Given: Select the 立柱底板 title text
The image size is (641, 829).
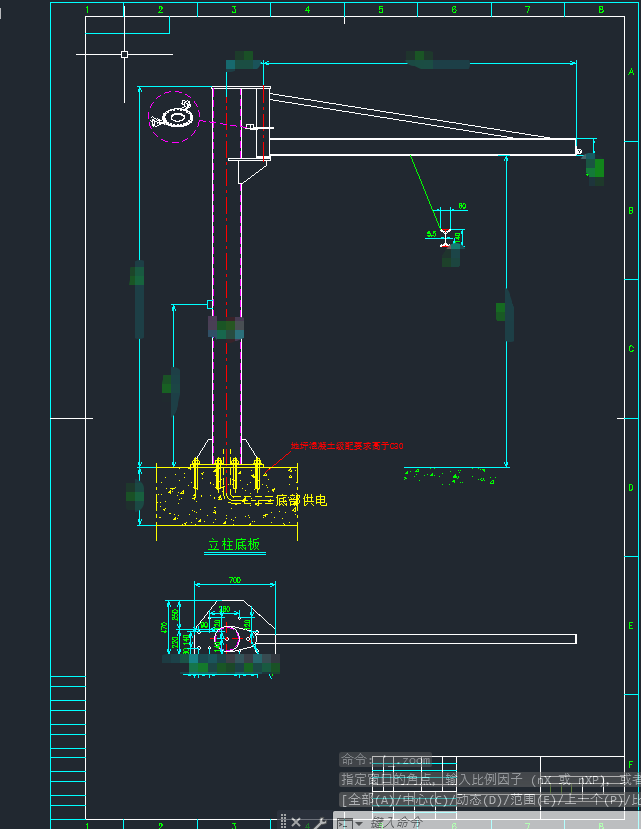Looking at the screenshot, I should click(234, 544).
